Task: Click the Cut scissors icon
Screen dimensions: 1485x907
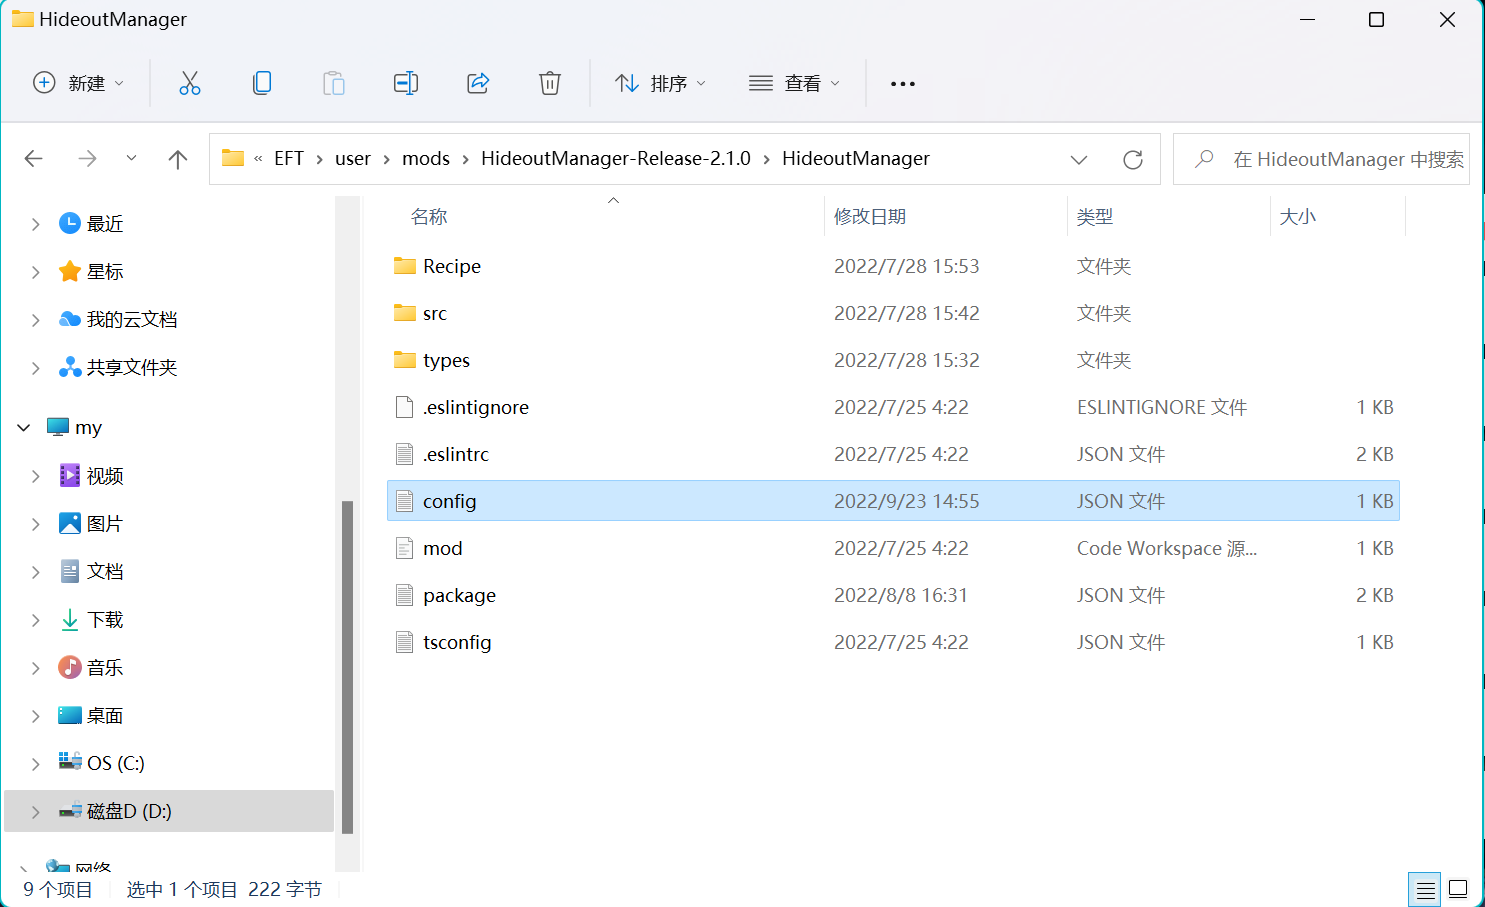Action: 189,83
